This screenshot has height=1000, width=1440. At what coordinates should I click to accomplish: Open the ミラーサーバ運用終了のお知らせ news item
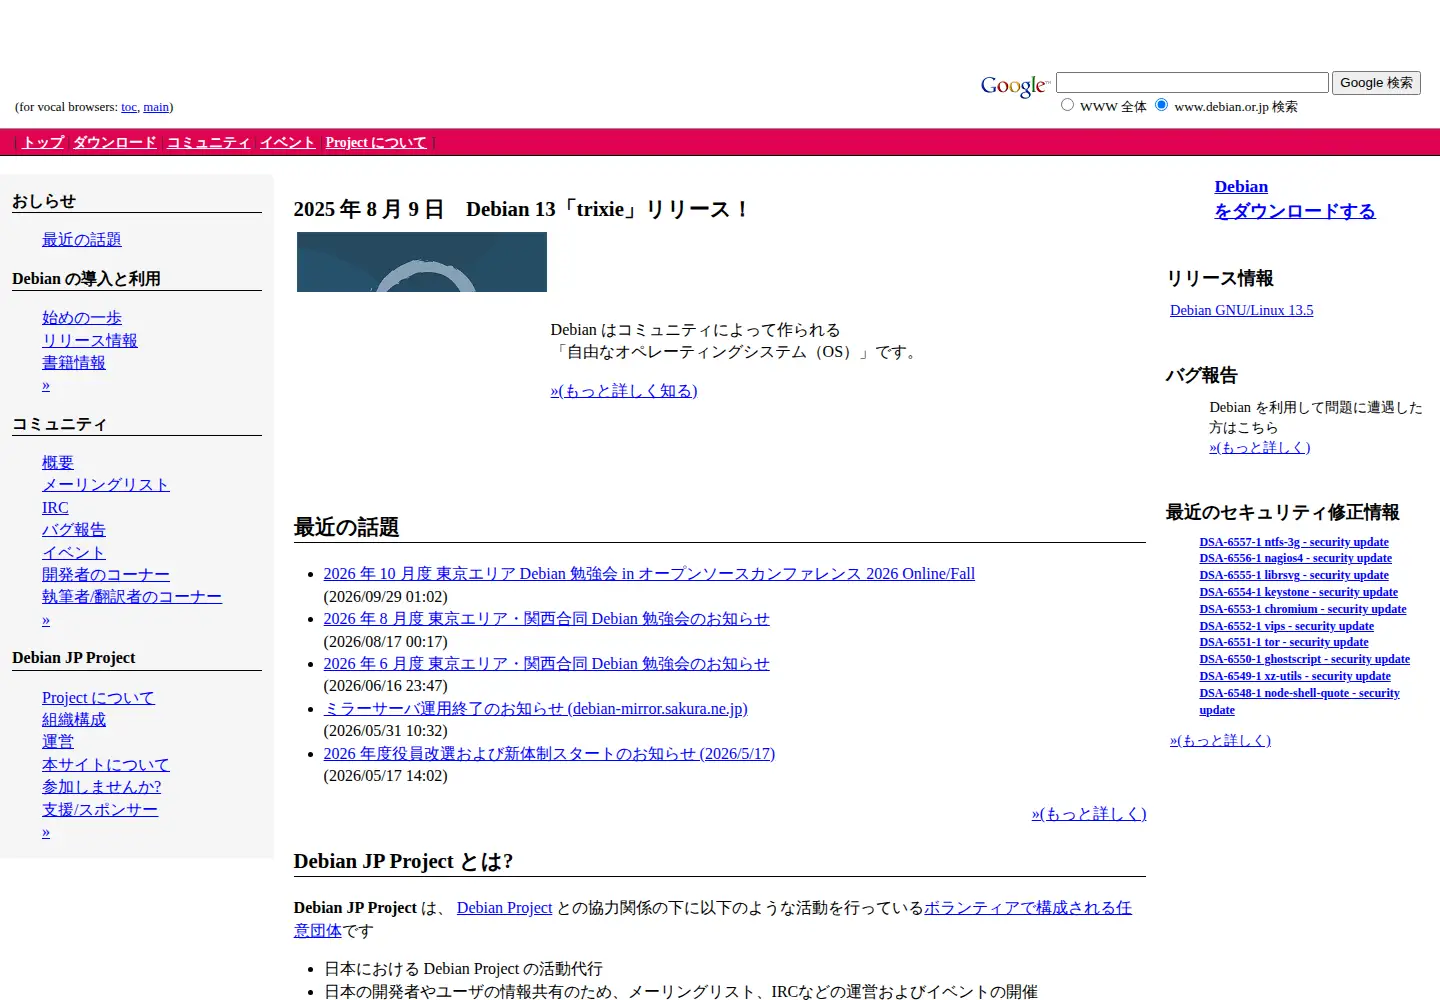[x=535, y=709]
